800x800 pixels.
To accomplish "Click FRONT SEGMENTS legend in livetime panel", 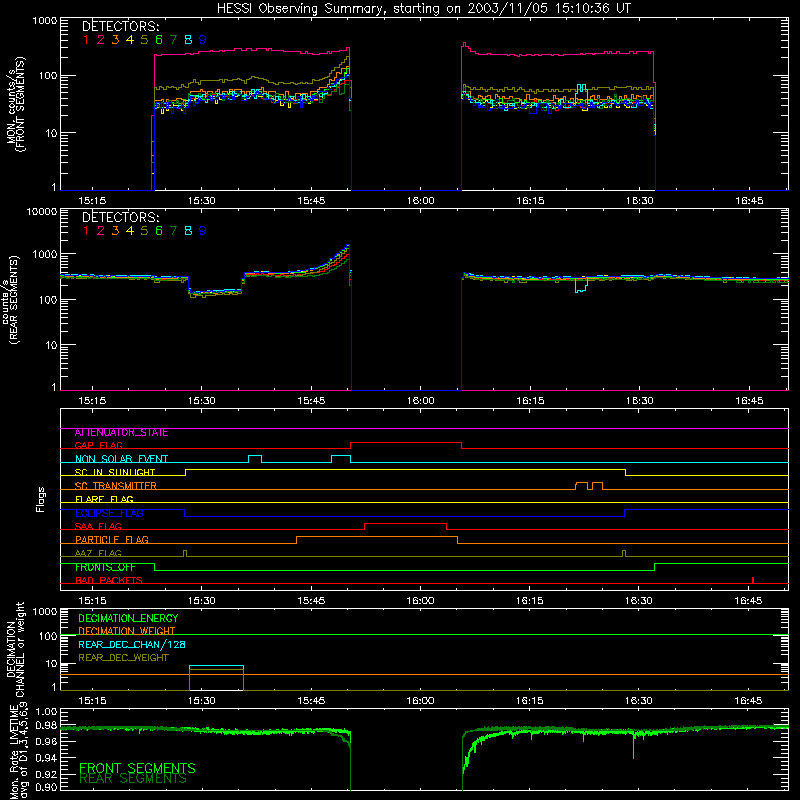I will click(137, 768).
